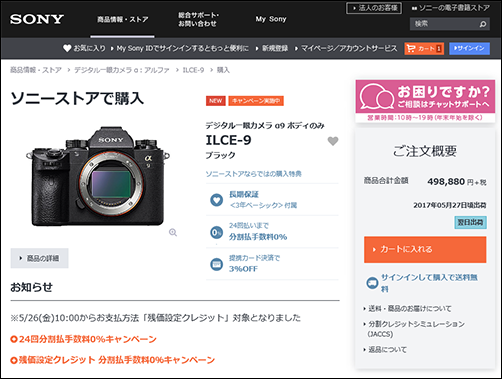Open 商品情報・ストア navigation tab
Image resolution: width=502 pixels, height=379 pixels.
click(x=123, y=20)
